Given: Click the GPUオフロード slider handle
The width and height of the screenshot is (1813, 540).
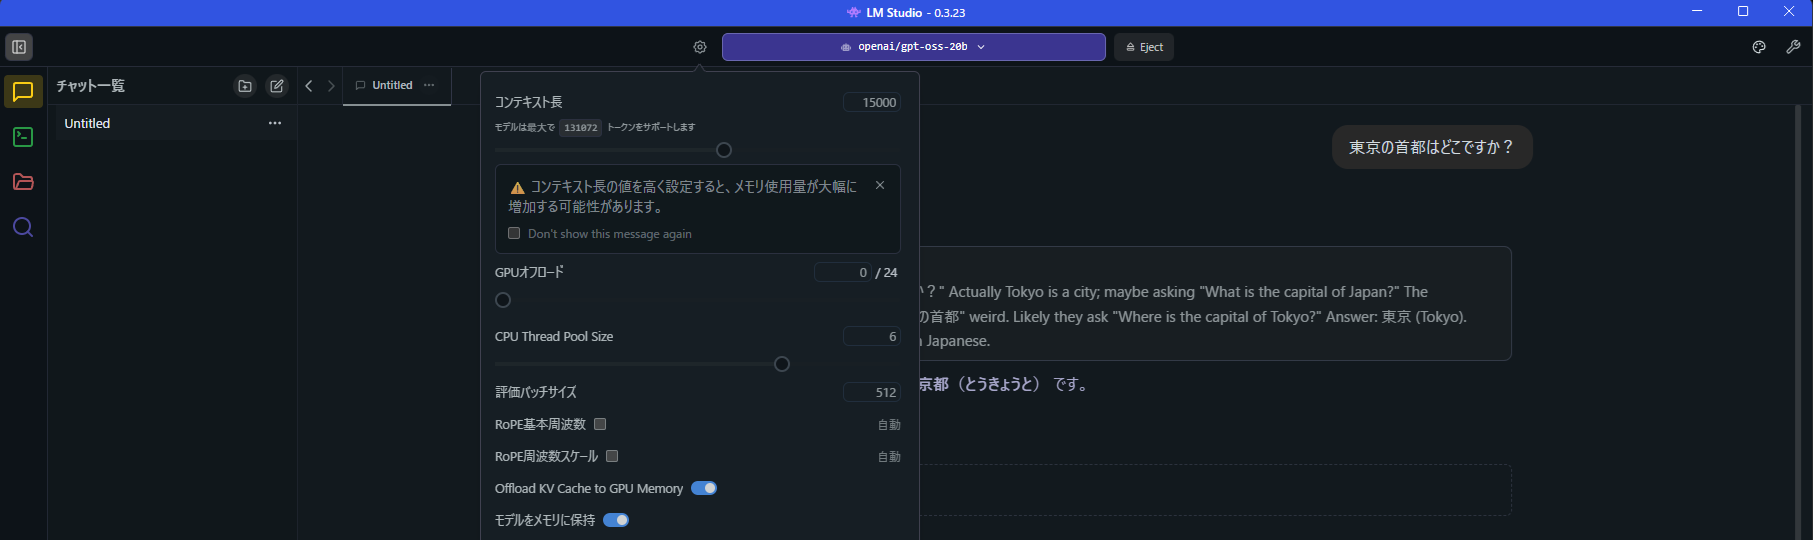Looking at the screenshot, I should pyautogui.click(x=503, y=300).
